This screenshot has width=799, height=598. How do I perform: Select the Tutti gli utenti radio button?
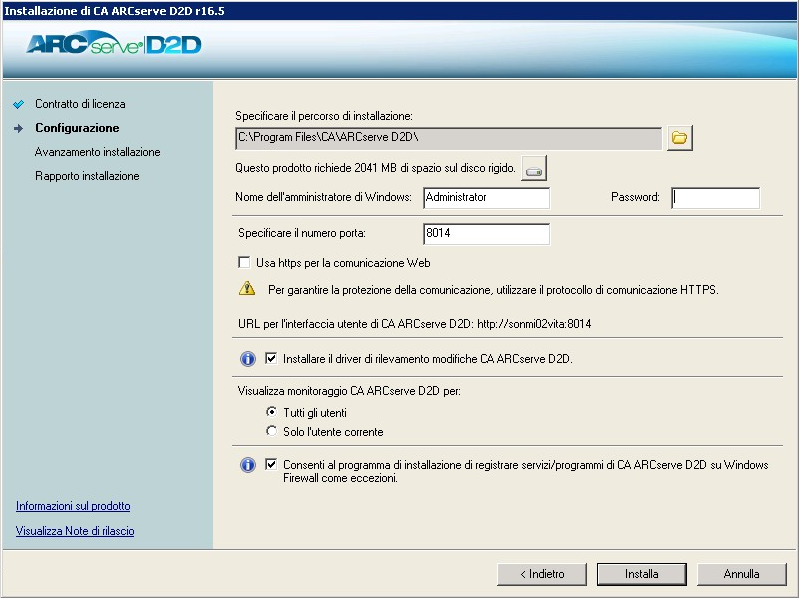pyautogui.click(x=272, y=412)
